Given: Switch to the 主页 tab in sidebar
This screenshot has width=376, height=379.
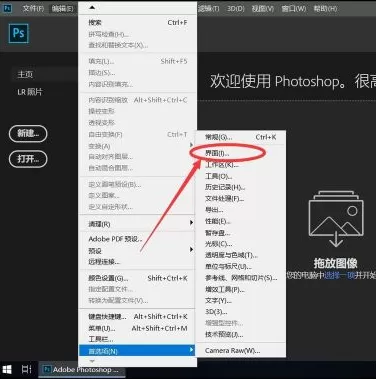Looking at the screenshot, I should (x=25, y=74).
